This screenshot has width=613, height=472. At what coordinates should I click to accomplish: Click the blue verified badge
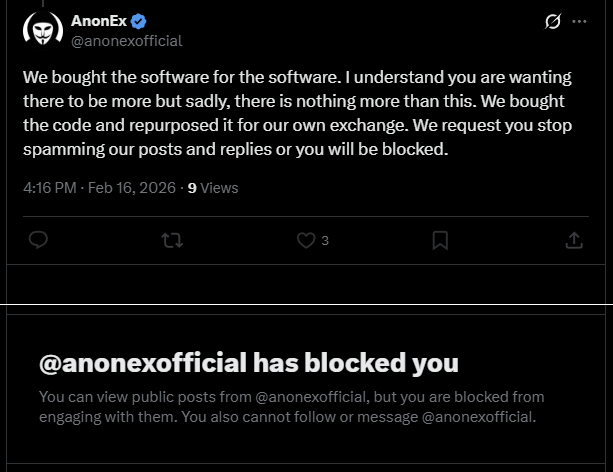coord(139,21)
